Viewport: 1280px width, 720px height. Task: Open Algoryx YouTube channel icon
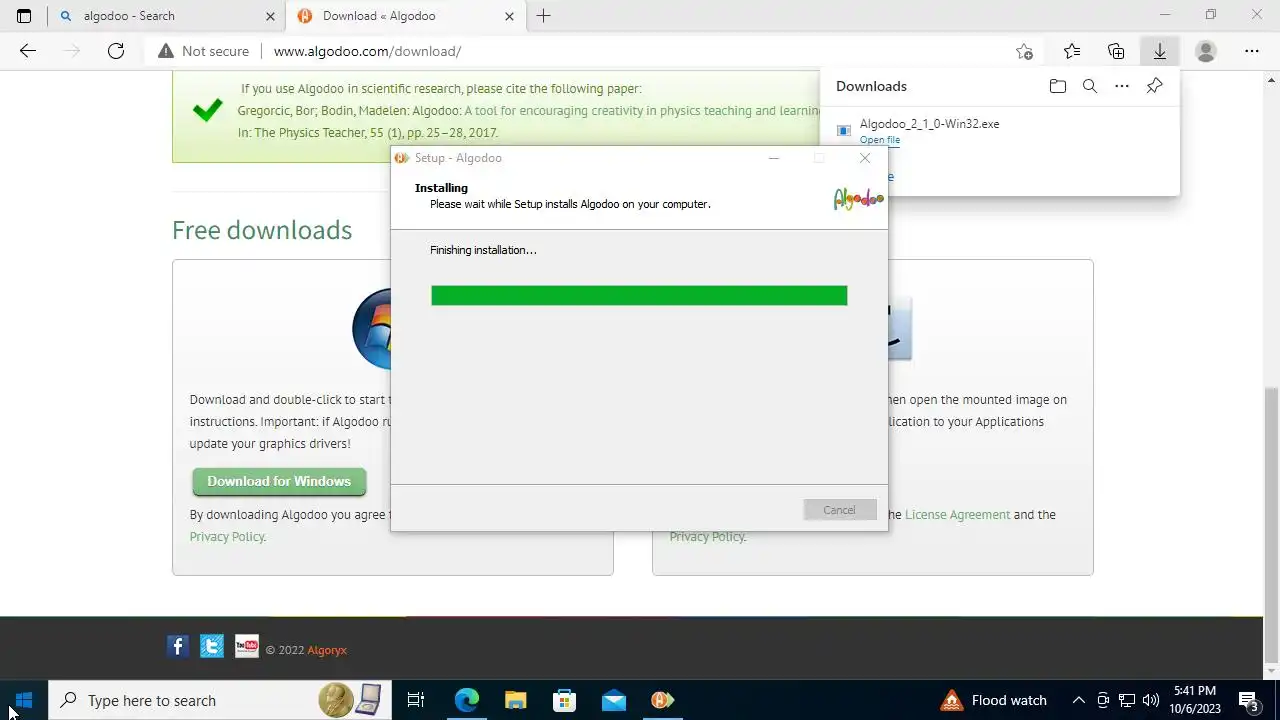pos(246,646)
